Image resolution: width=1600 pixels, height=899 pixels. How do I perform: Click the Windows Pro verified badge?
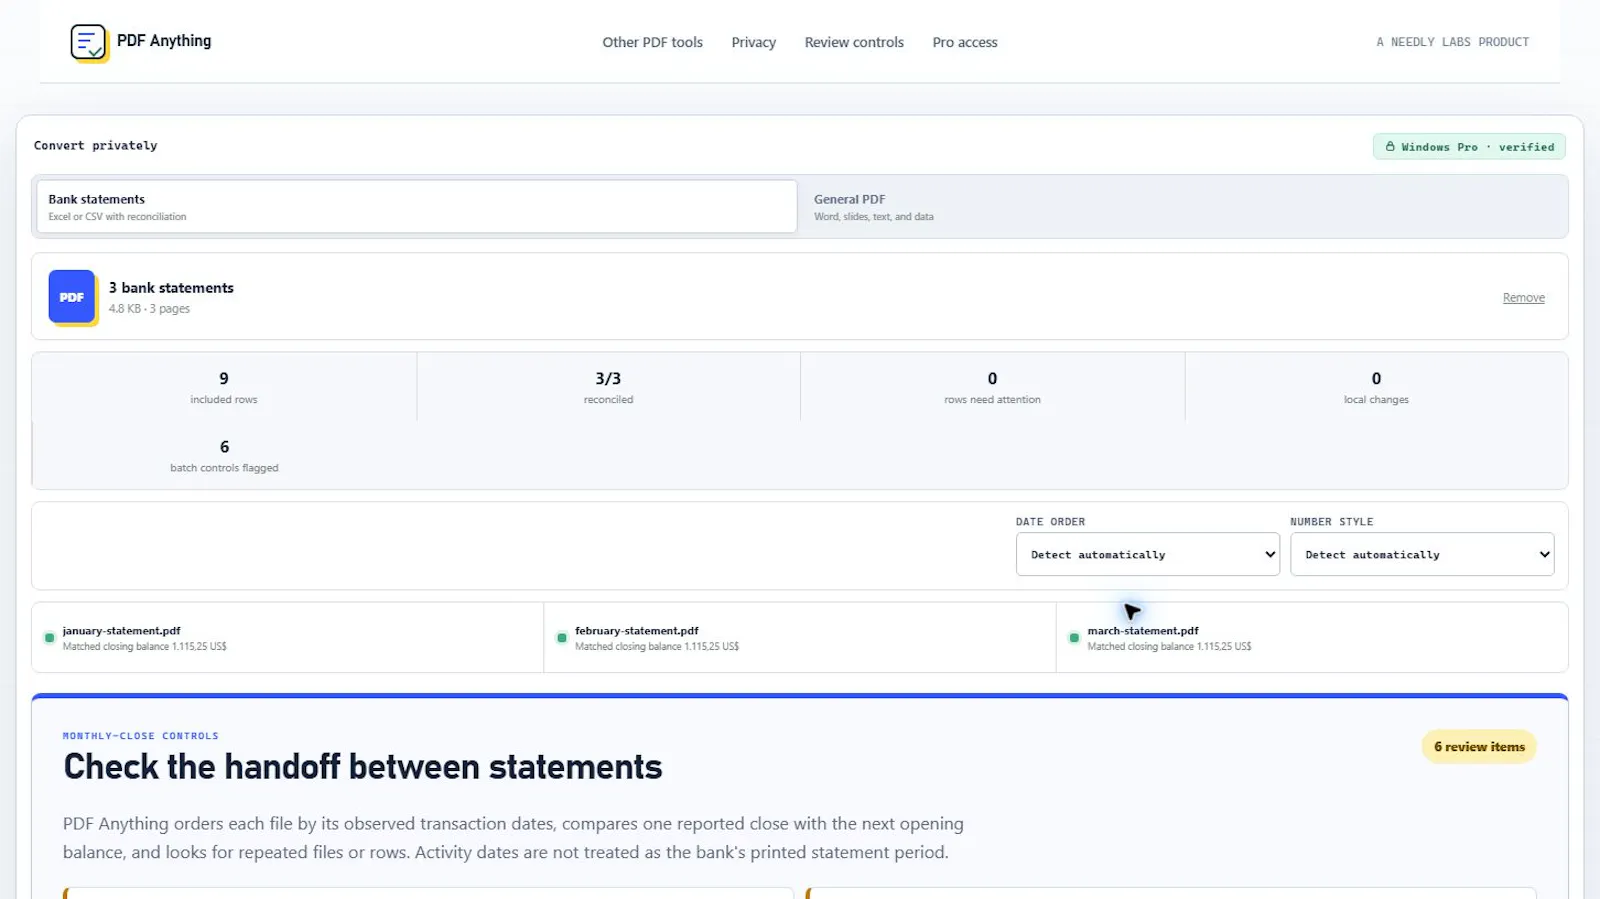(x=1469, y=147)
